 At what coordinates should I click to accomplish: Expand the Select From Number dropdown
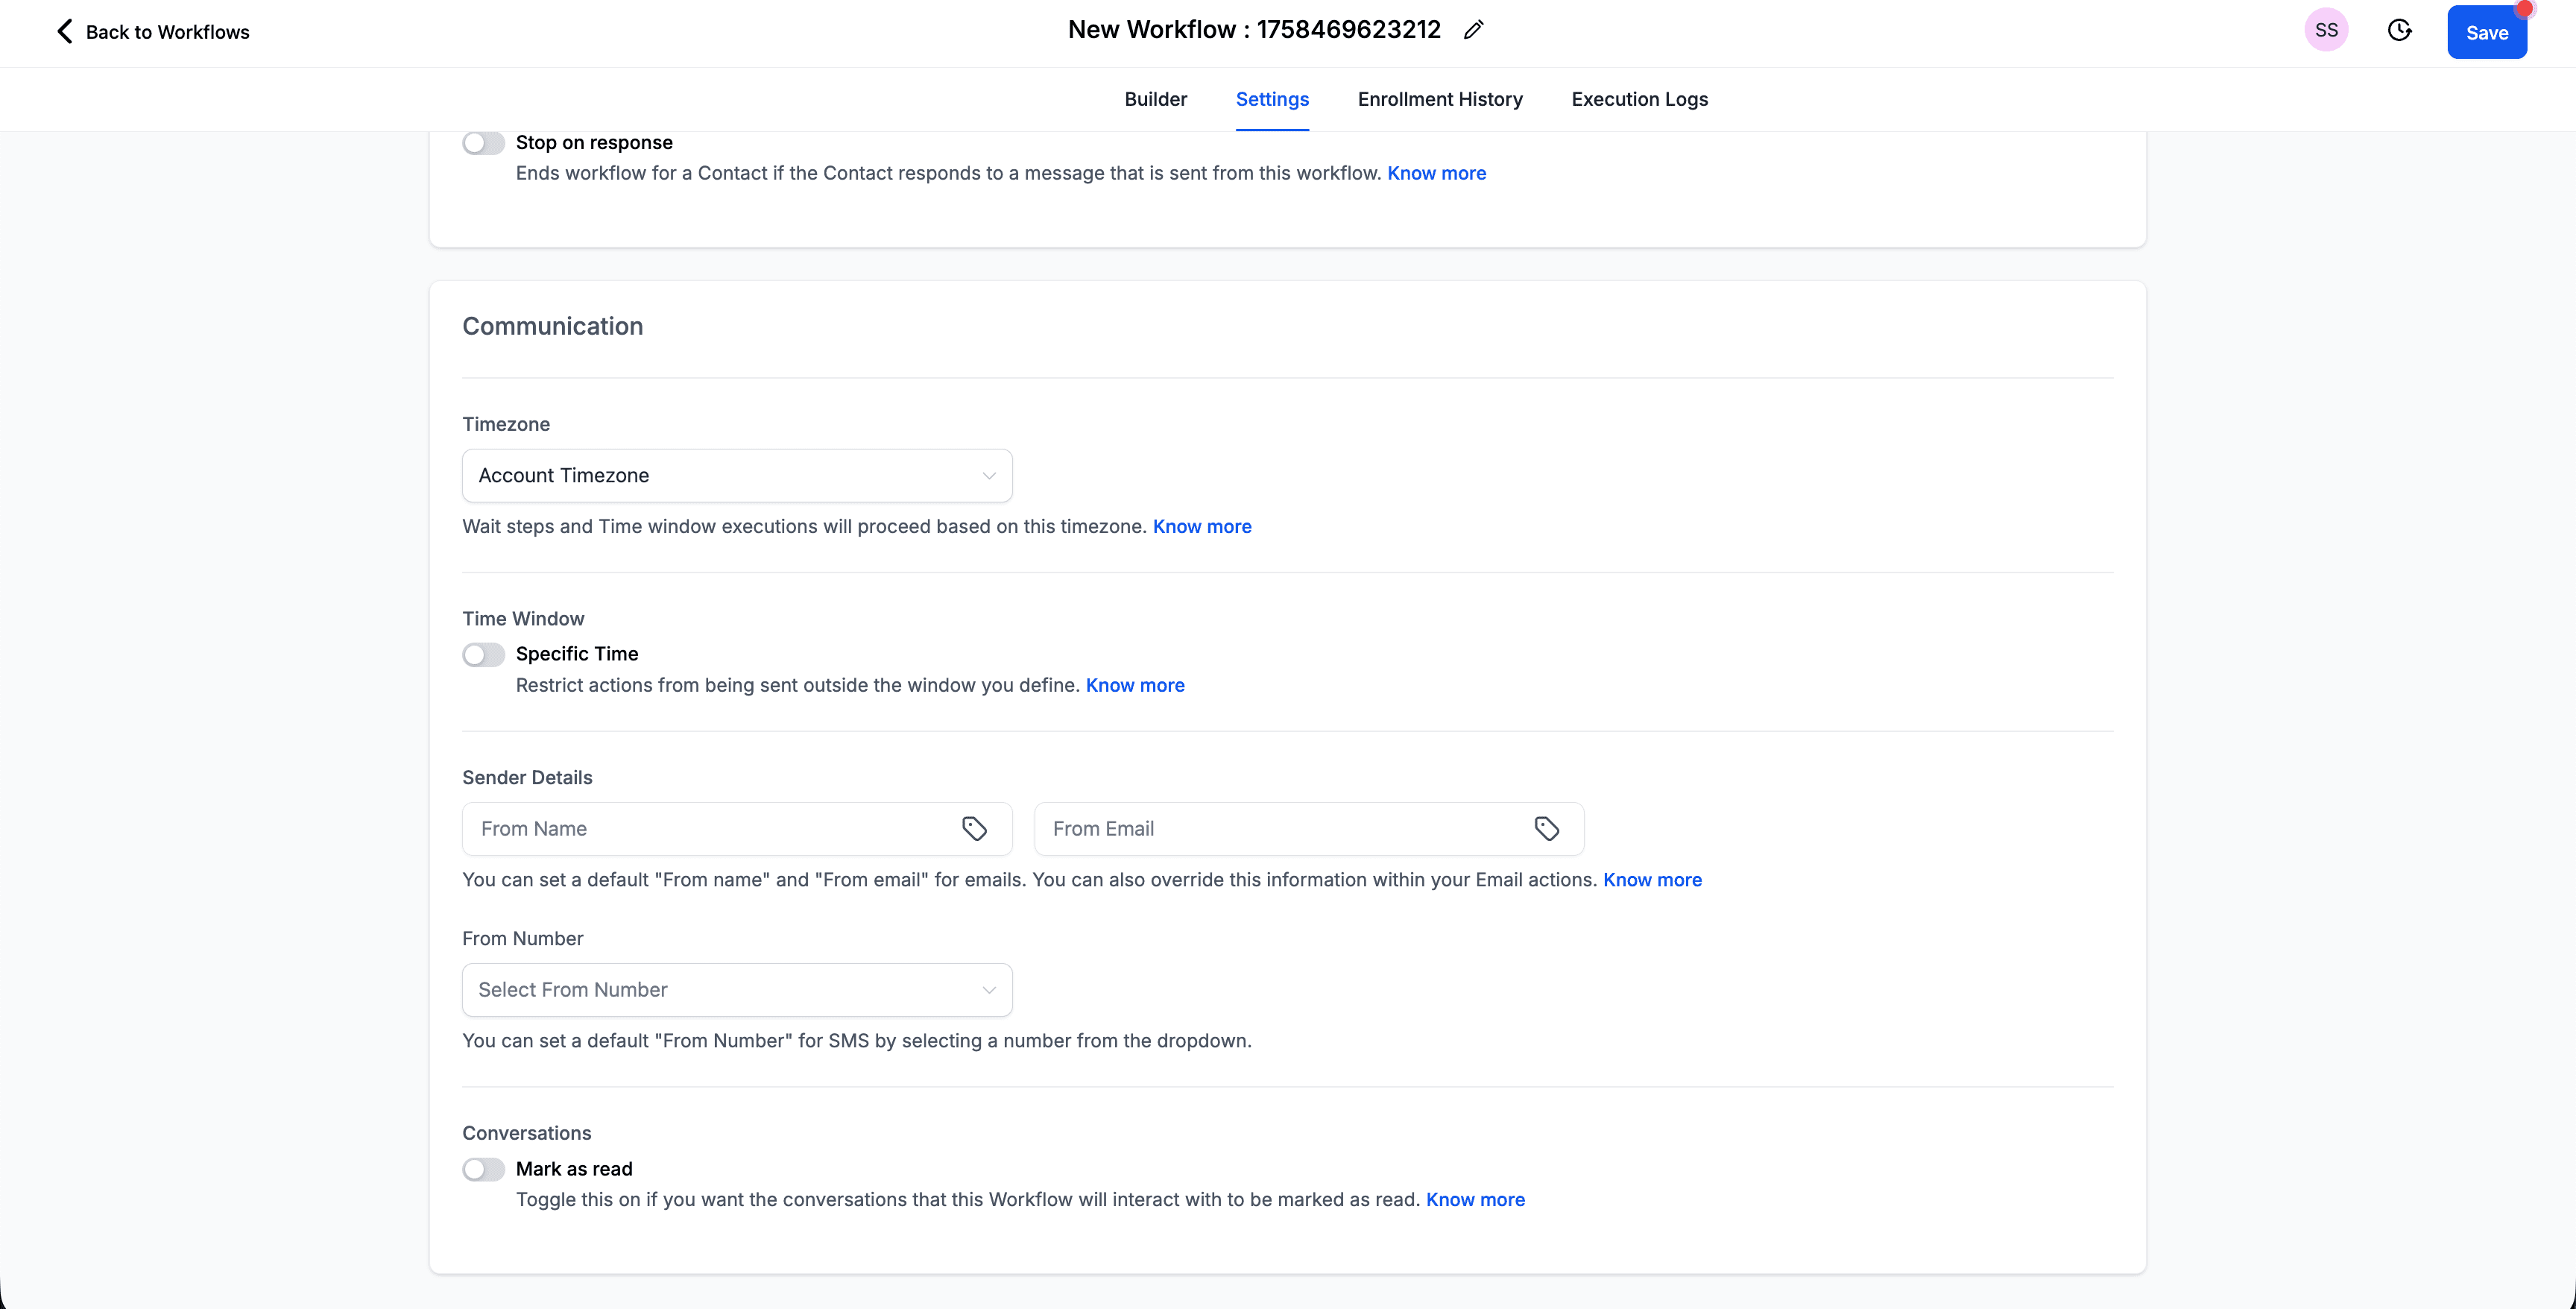[x=737, y=989]
